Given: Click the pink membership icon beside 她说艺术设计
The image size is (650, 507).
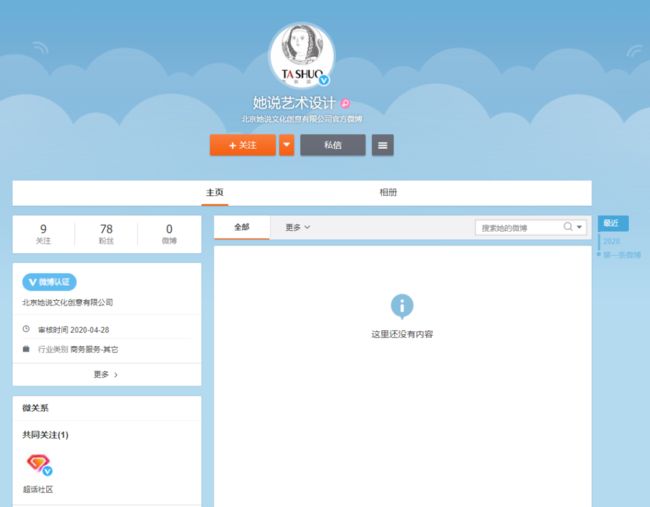Looking at the screenshot, I should 345,103.
